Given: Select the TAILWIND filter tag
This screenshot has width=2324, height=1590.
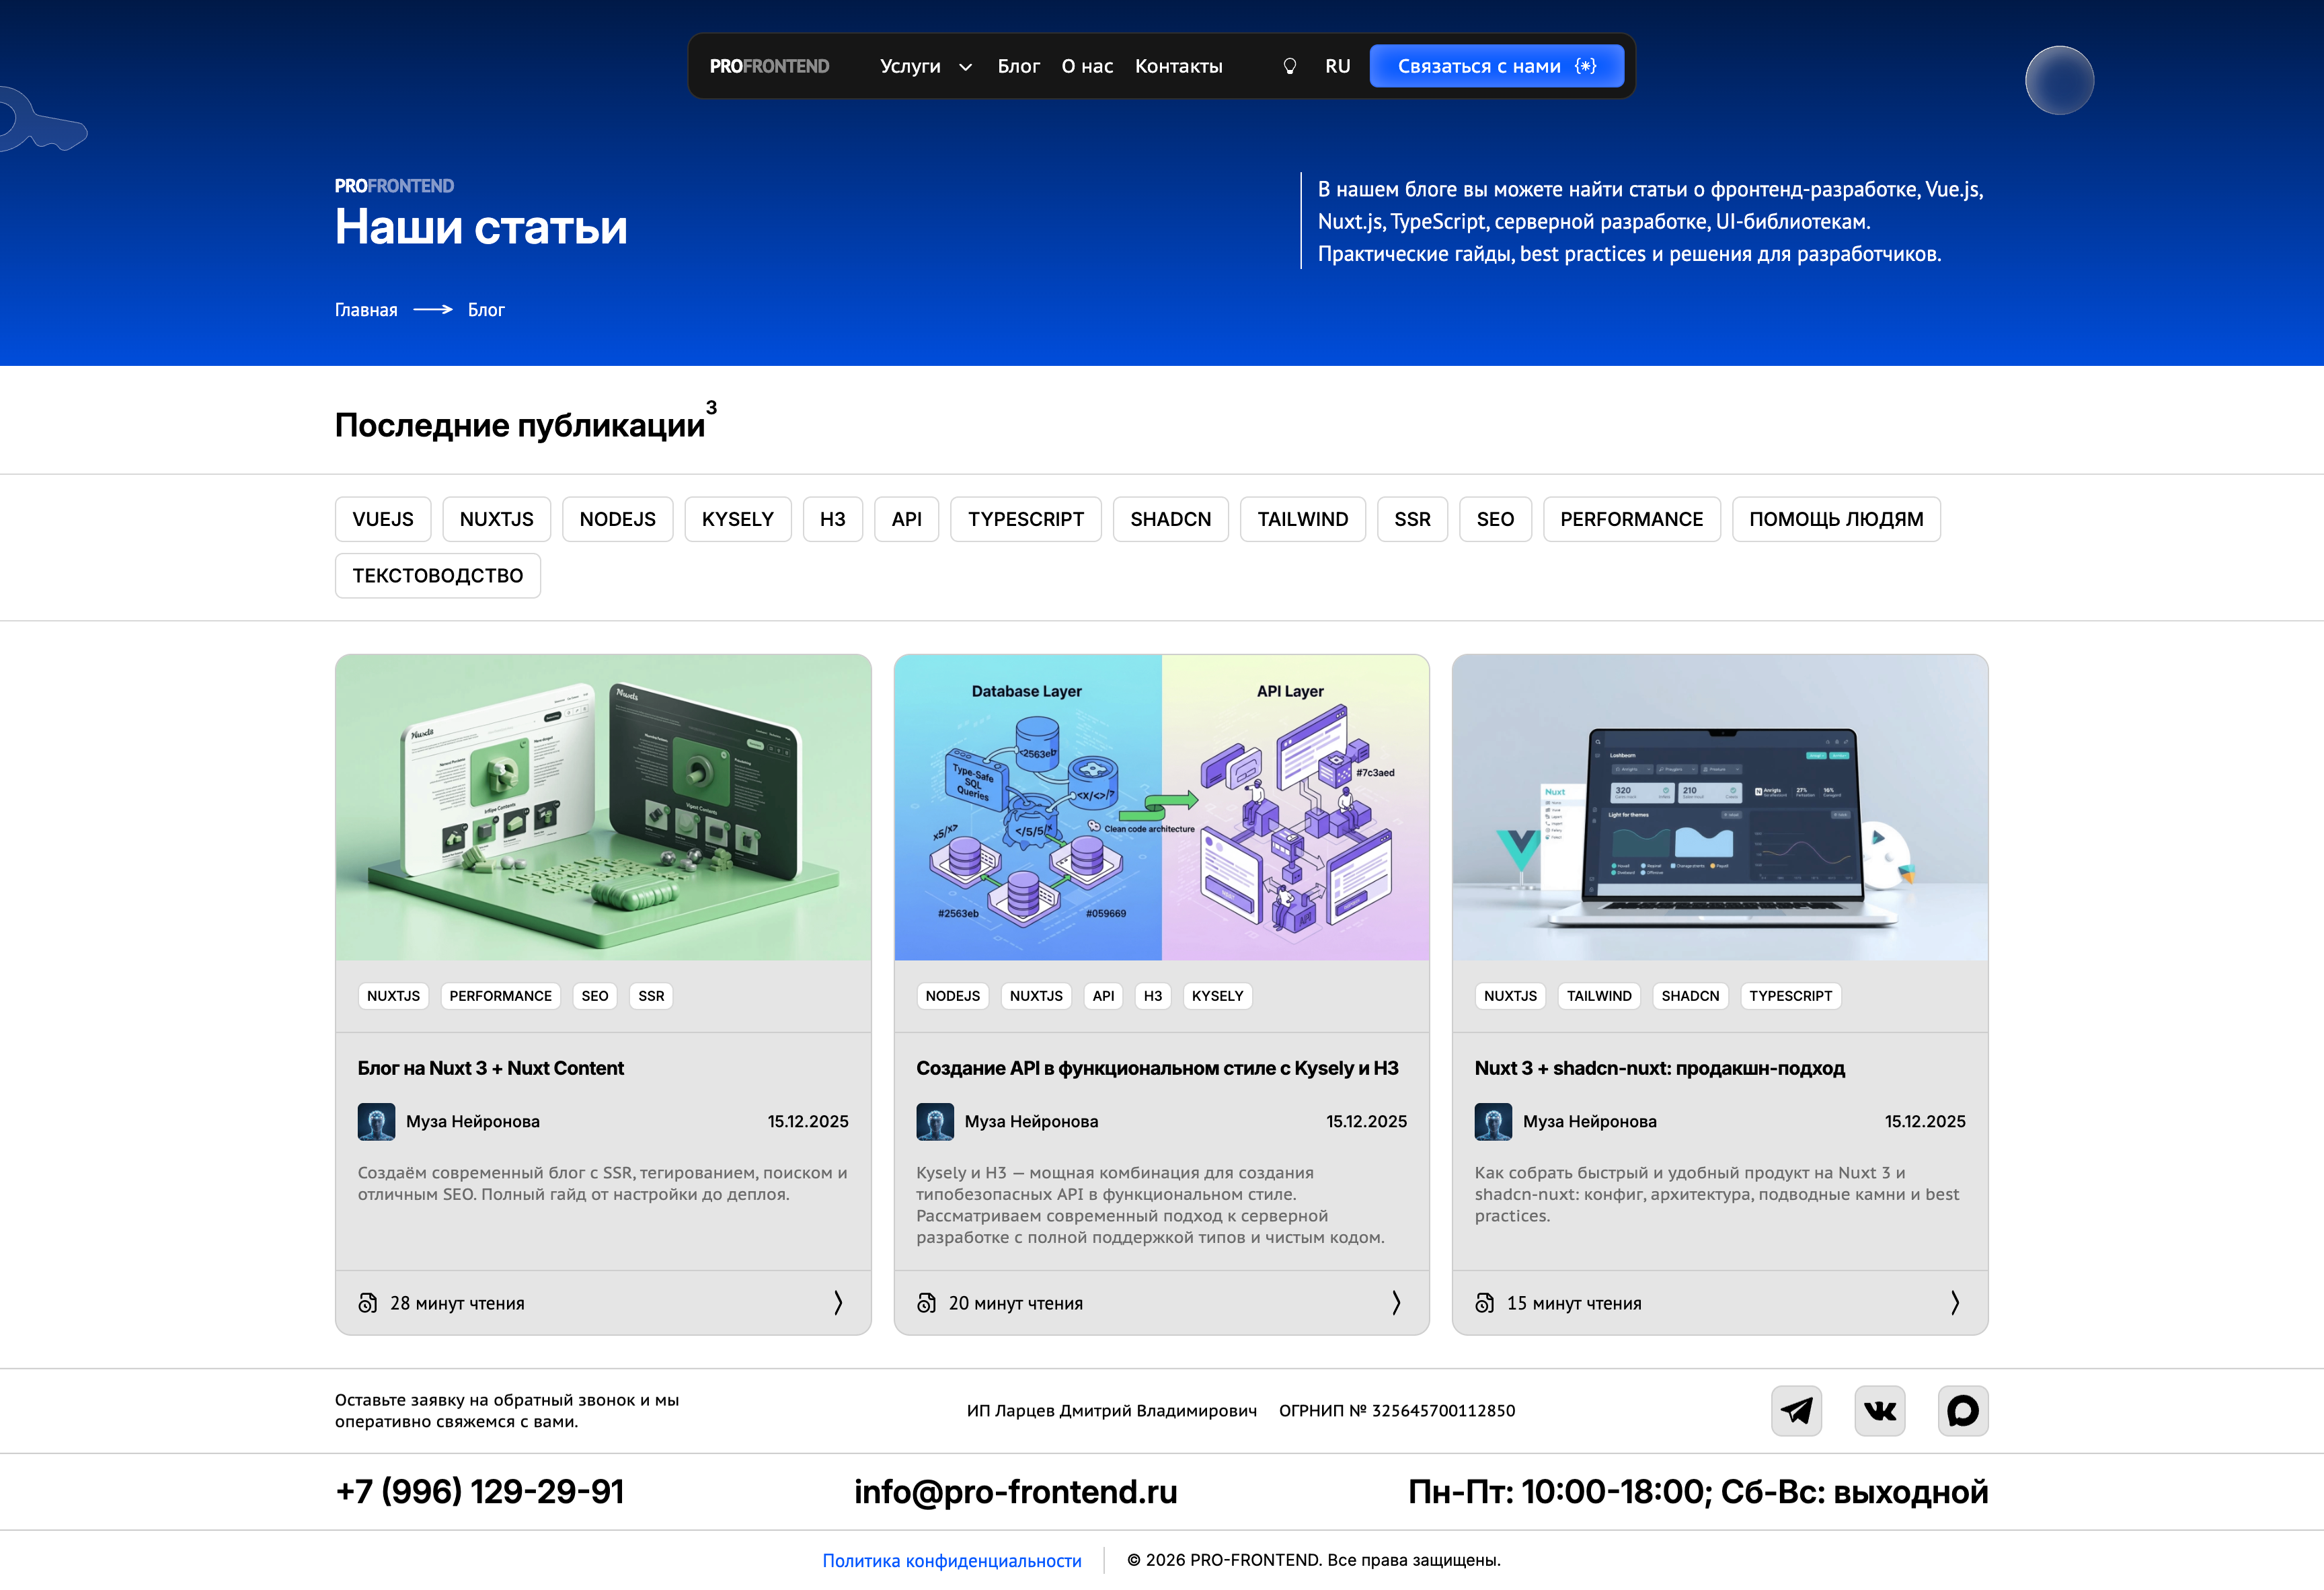Looking at the screenshot, I should click(1302, 519).
